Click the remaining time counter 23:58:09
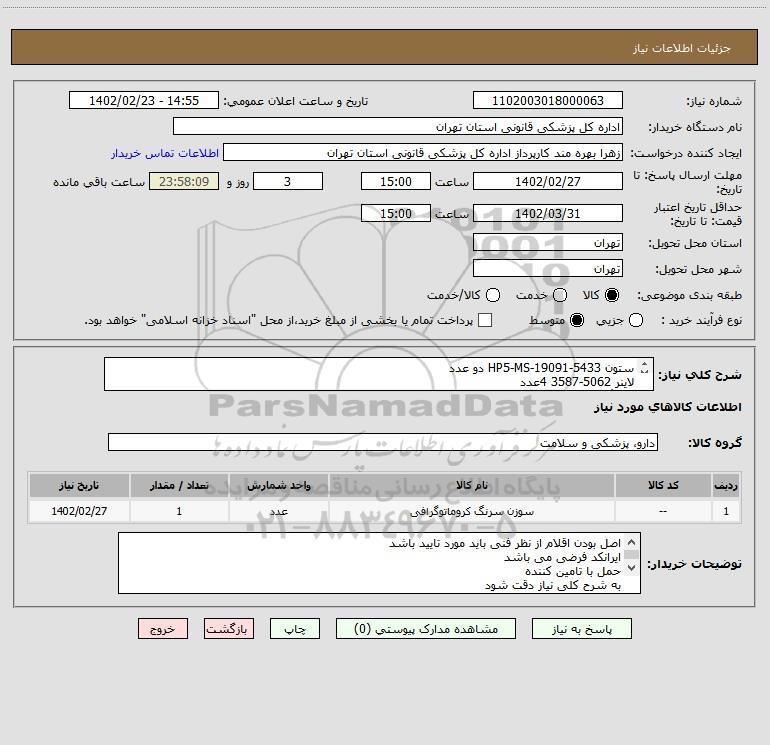 [x=184, y=181]
